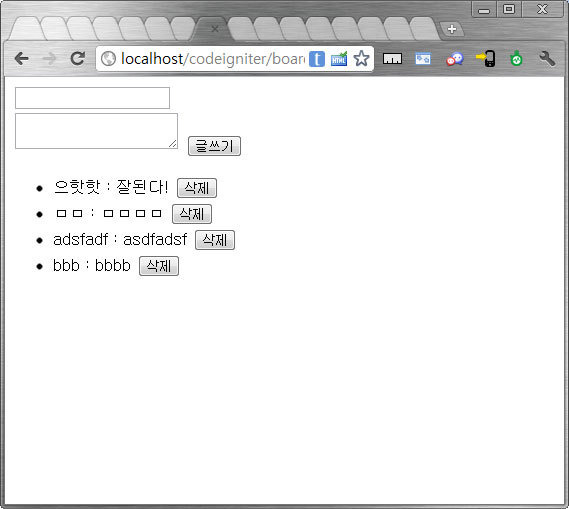Delete the adsfadf : asdfadsf entry

215,240
